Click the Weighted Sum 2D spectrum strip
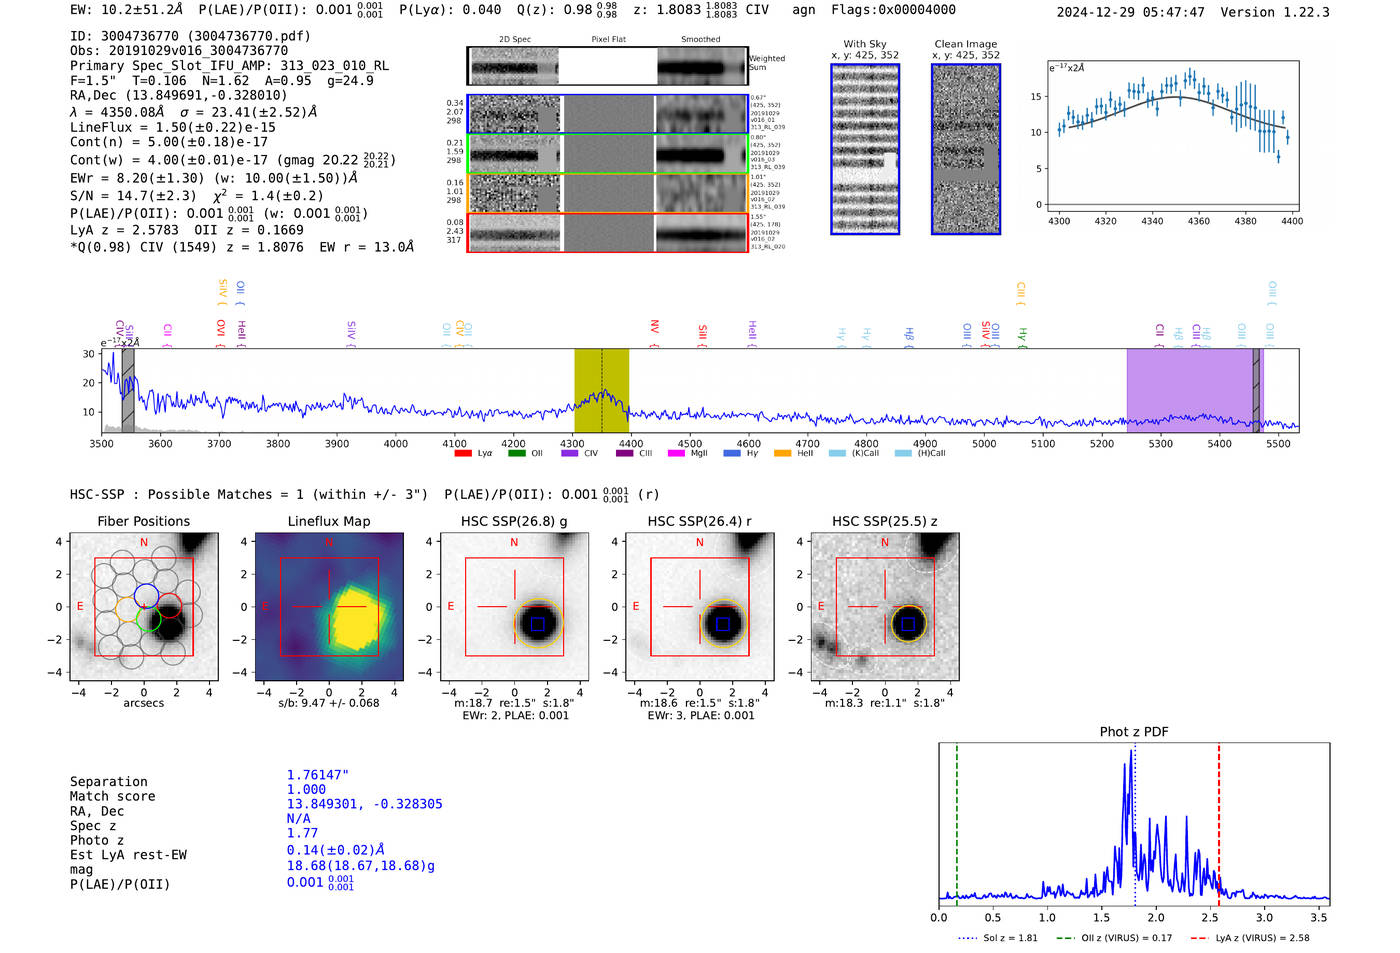Screen dimensions: 1400x953 point(608,66)
